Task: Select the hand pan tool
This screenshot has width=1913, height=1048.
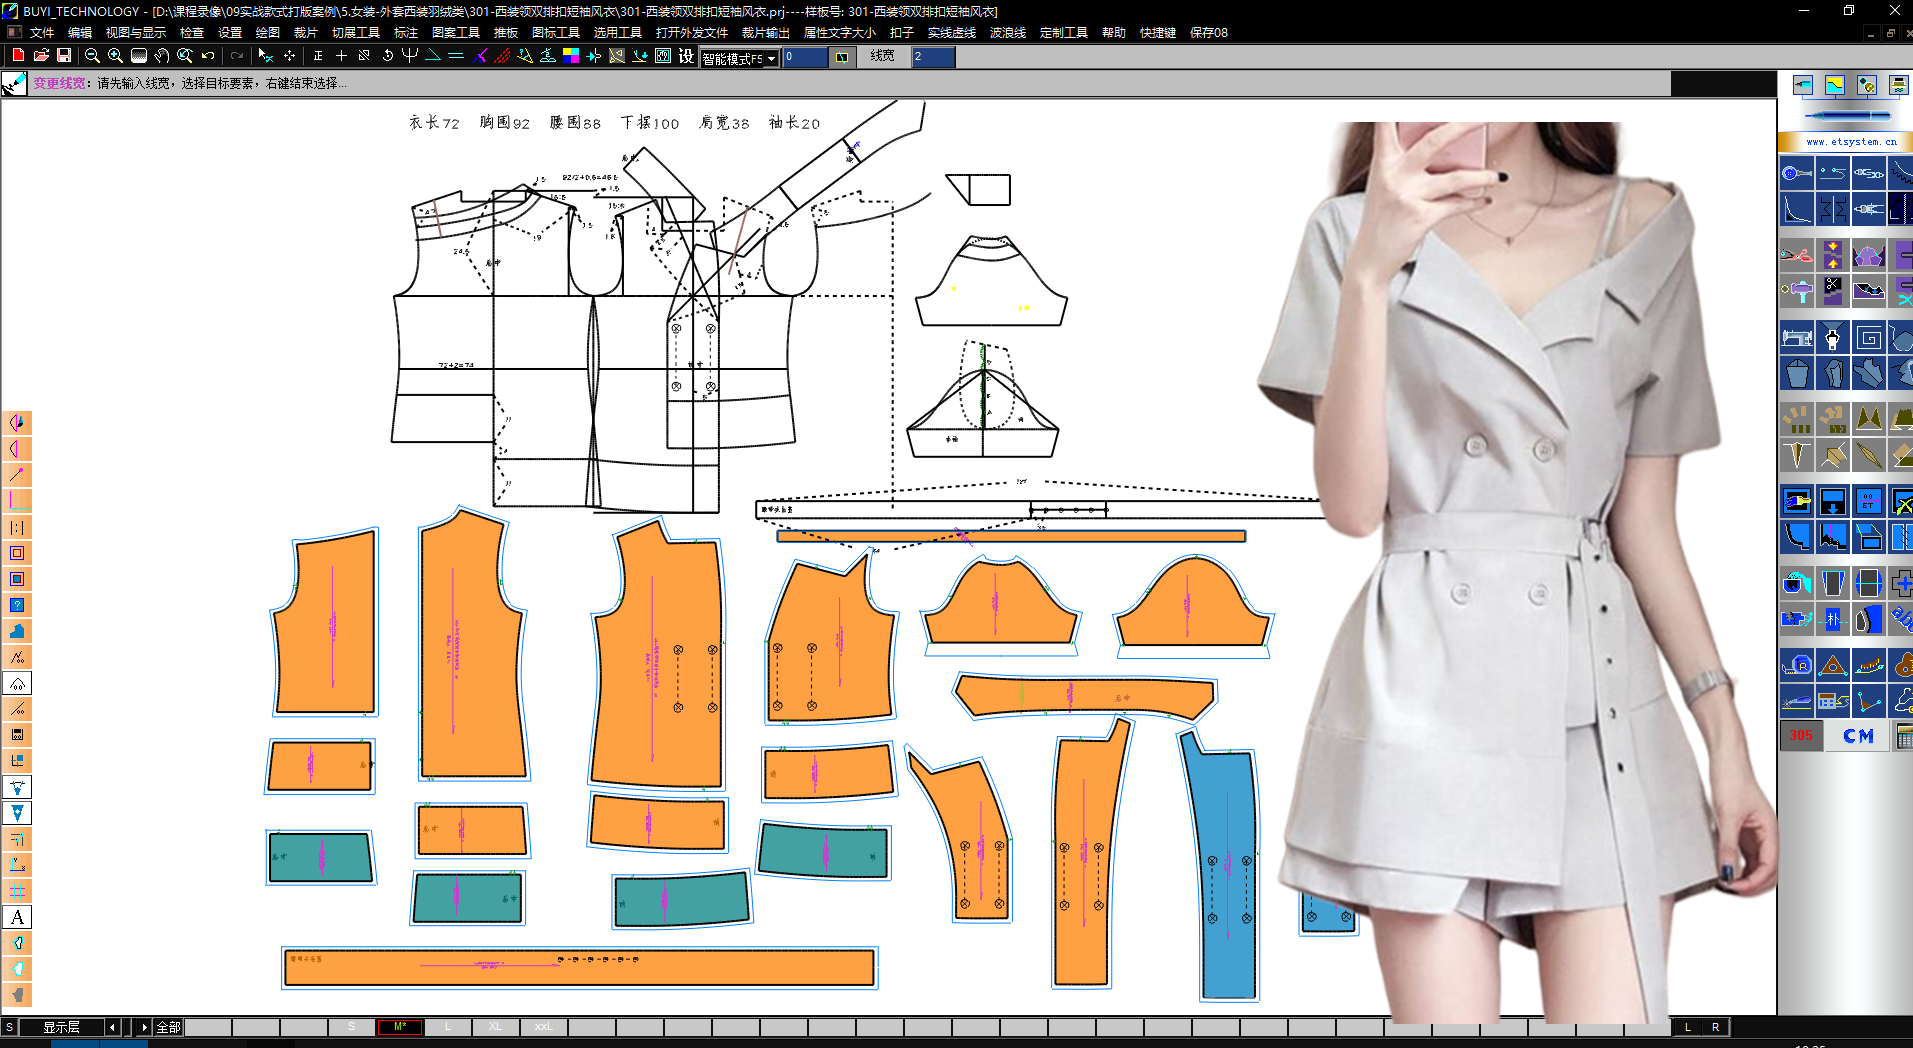Action: click(161, 56)
